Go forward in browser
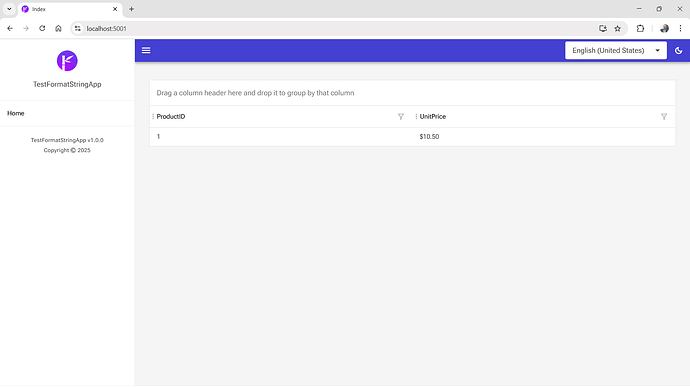 pyautogui.click(x=26, y=28)
